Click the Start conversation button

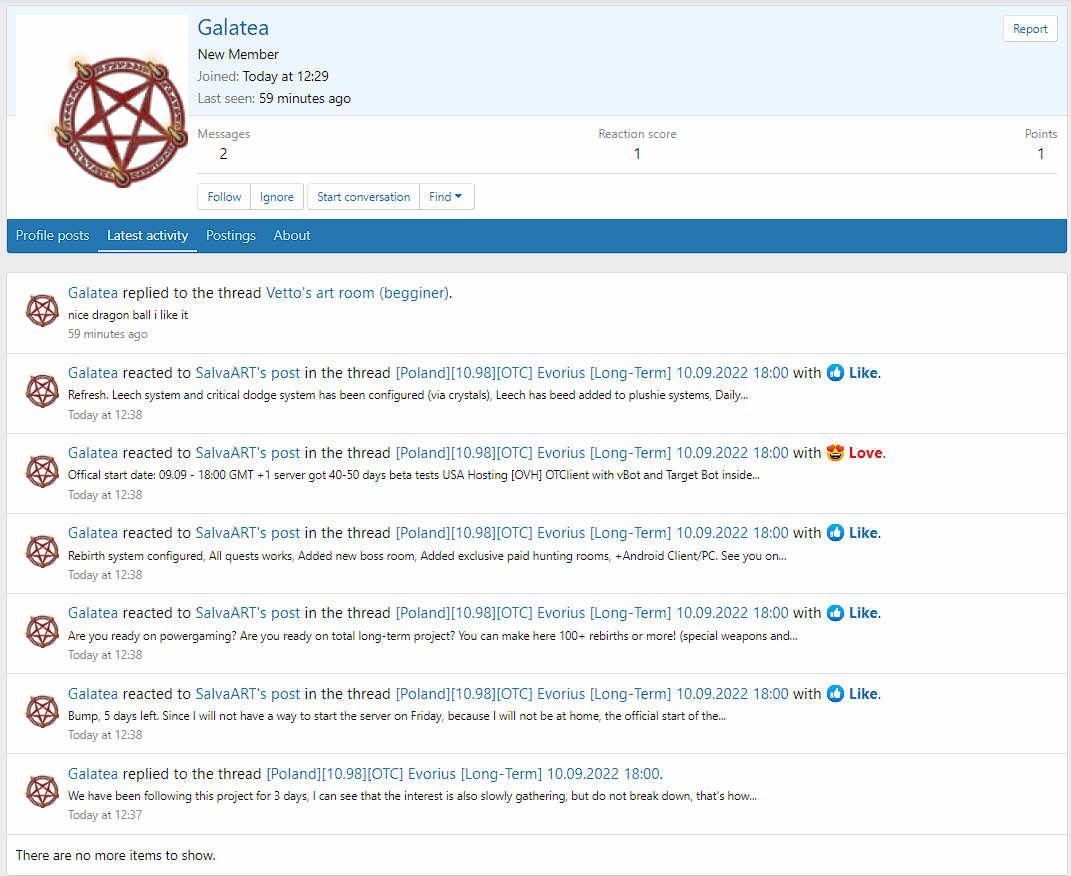363,197
